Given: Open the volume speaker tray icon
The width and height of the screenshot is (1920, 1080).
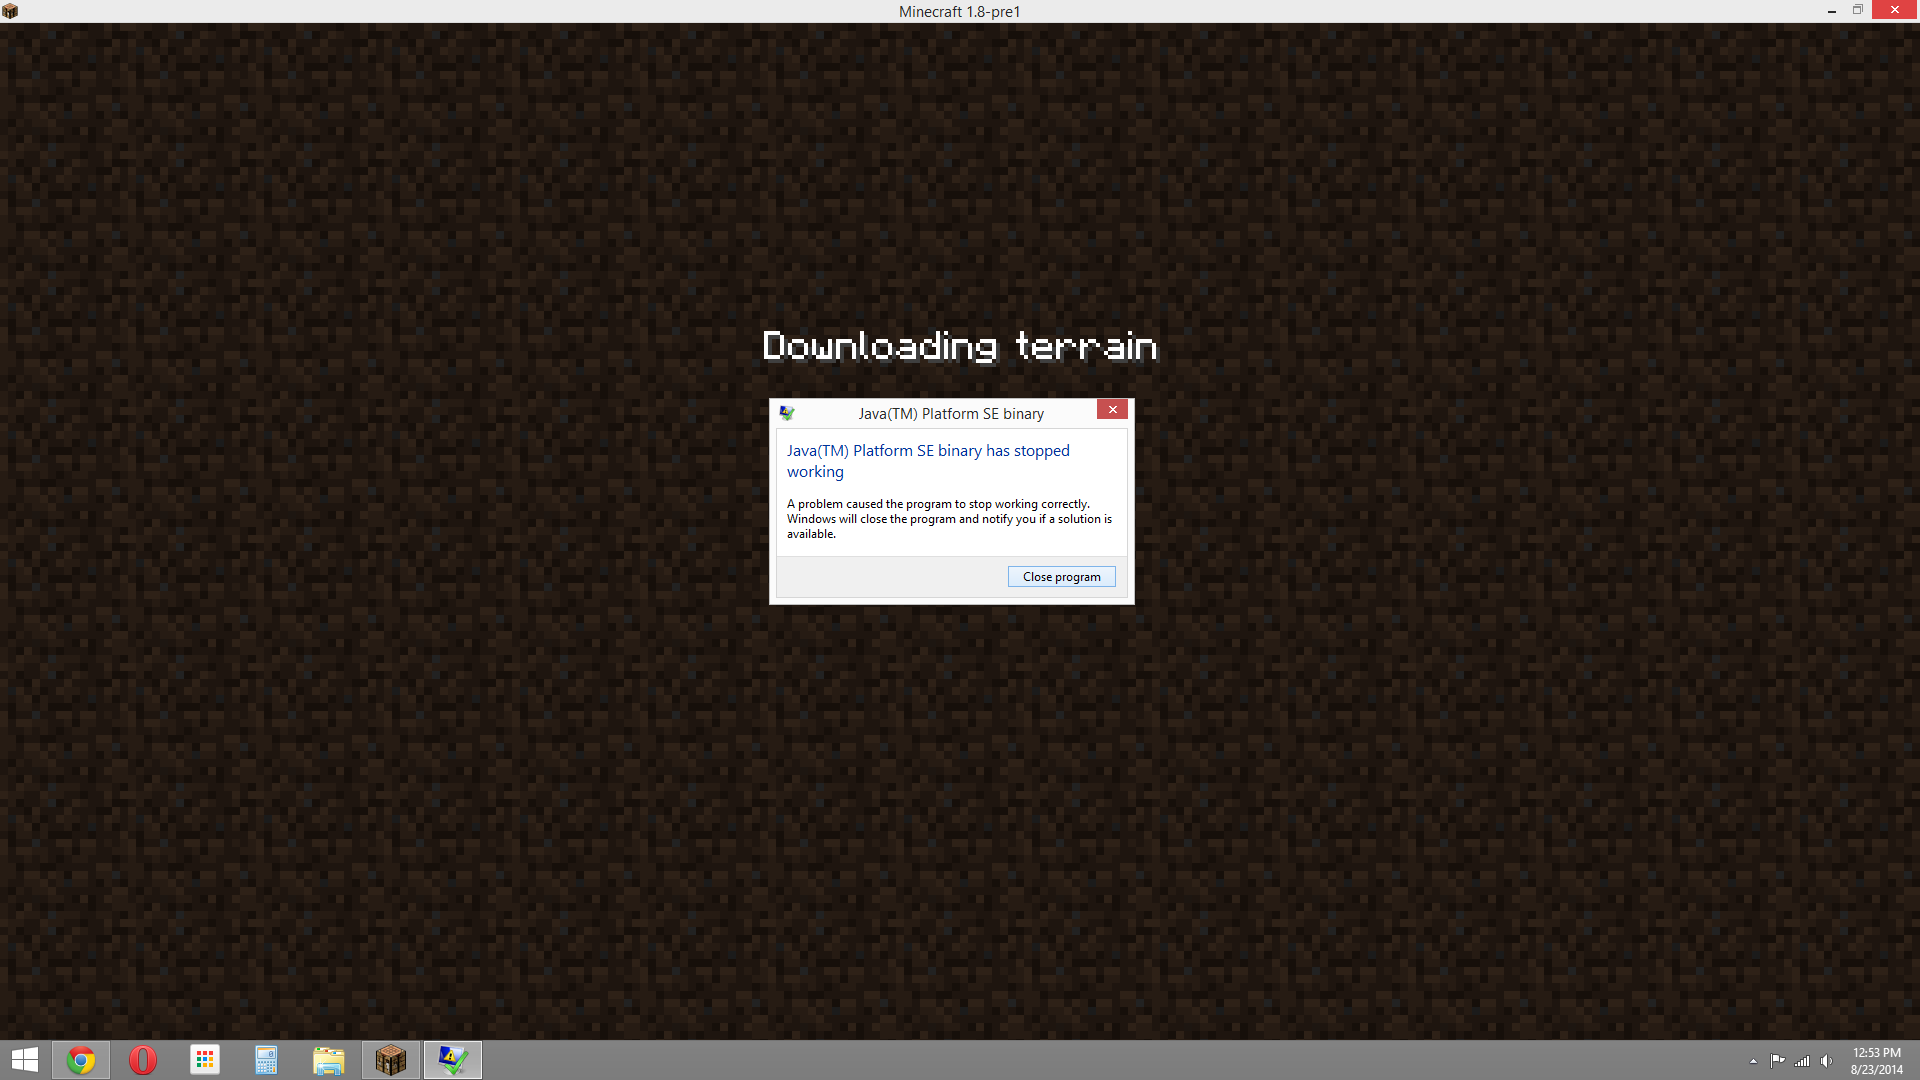Looking at the screenshot, I should coord(1827,1061).
